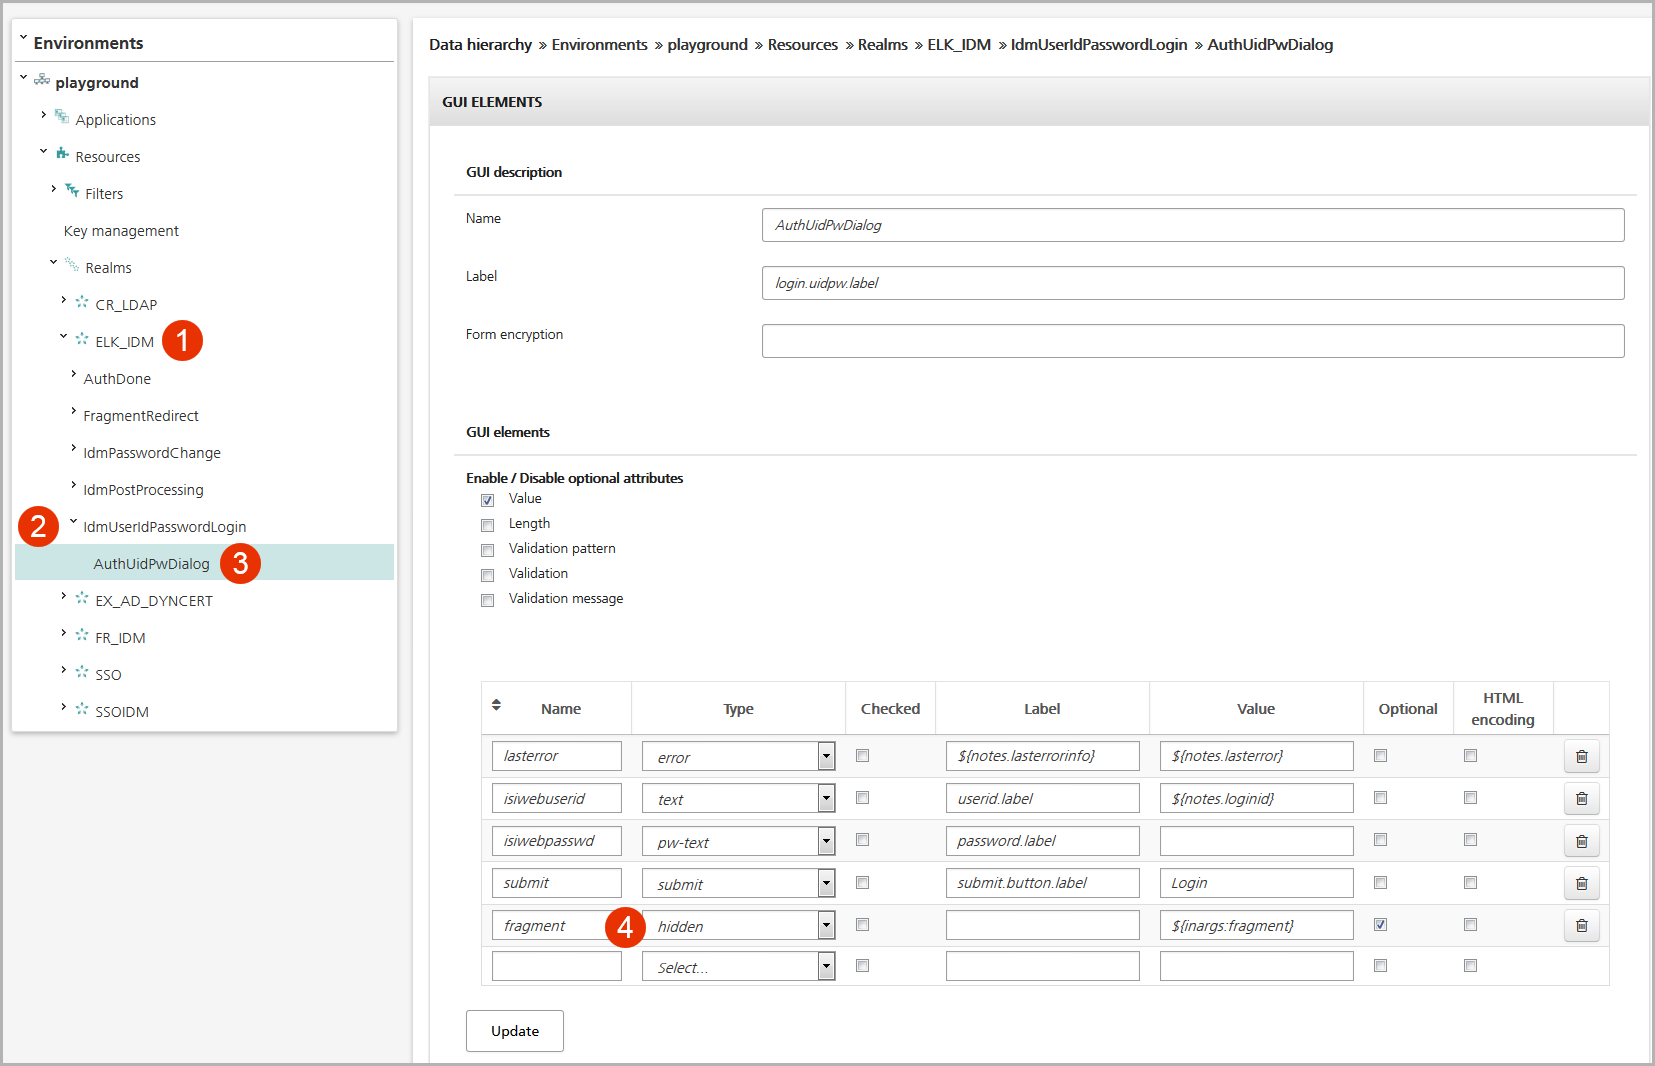Open Key management in the tree

point(121,231)
